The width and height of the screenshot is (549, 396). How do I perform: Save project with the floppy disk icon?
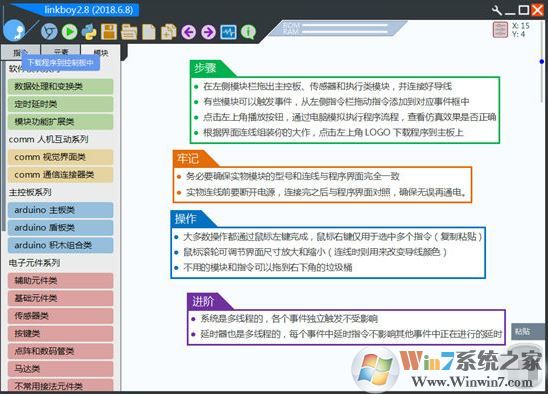point(109,32)
